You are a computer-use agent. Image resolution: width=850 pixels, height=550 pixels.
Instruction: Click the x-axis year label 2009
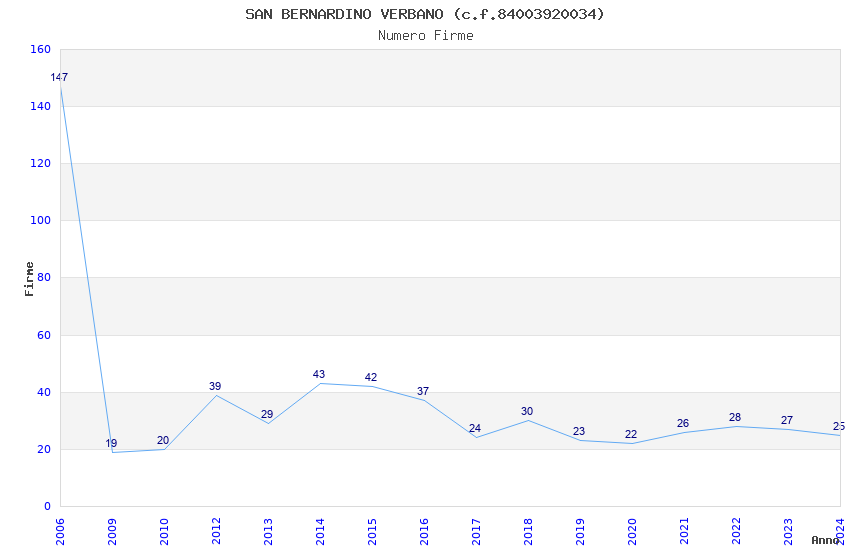(112, 532)
